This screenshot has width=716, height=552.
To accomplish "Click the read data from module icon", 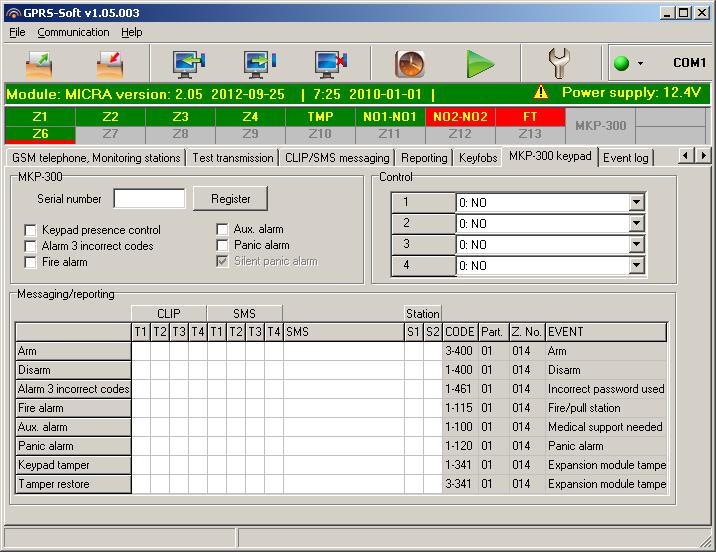I will click(189, 64).
